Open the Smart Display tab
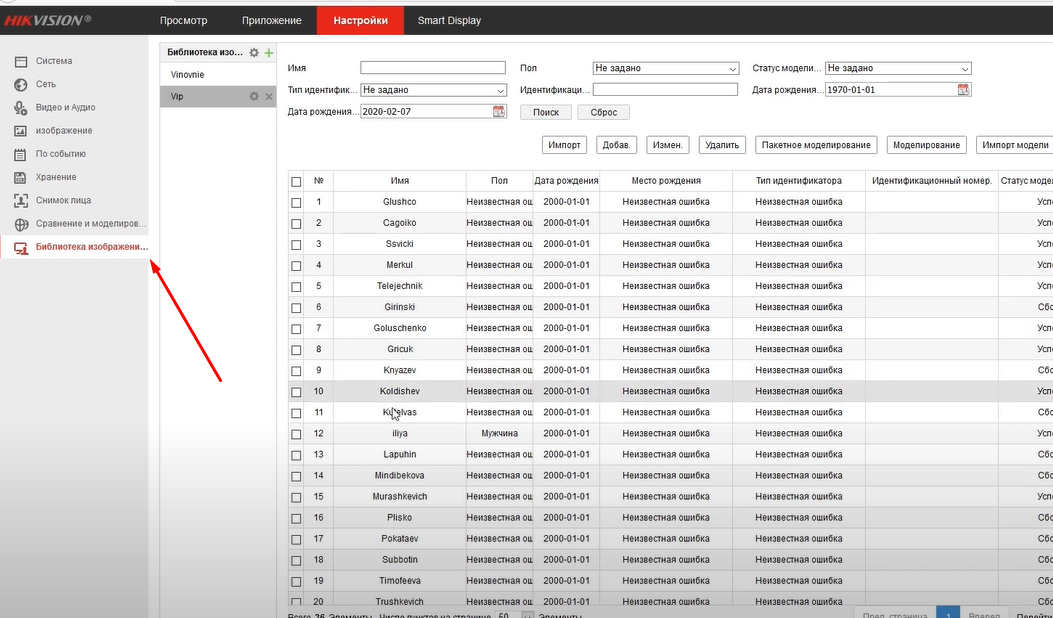This screenshot has height=618, width=1053. [x=449, y=20]
